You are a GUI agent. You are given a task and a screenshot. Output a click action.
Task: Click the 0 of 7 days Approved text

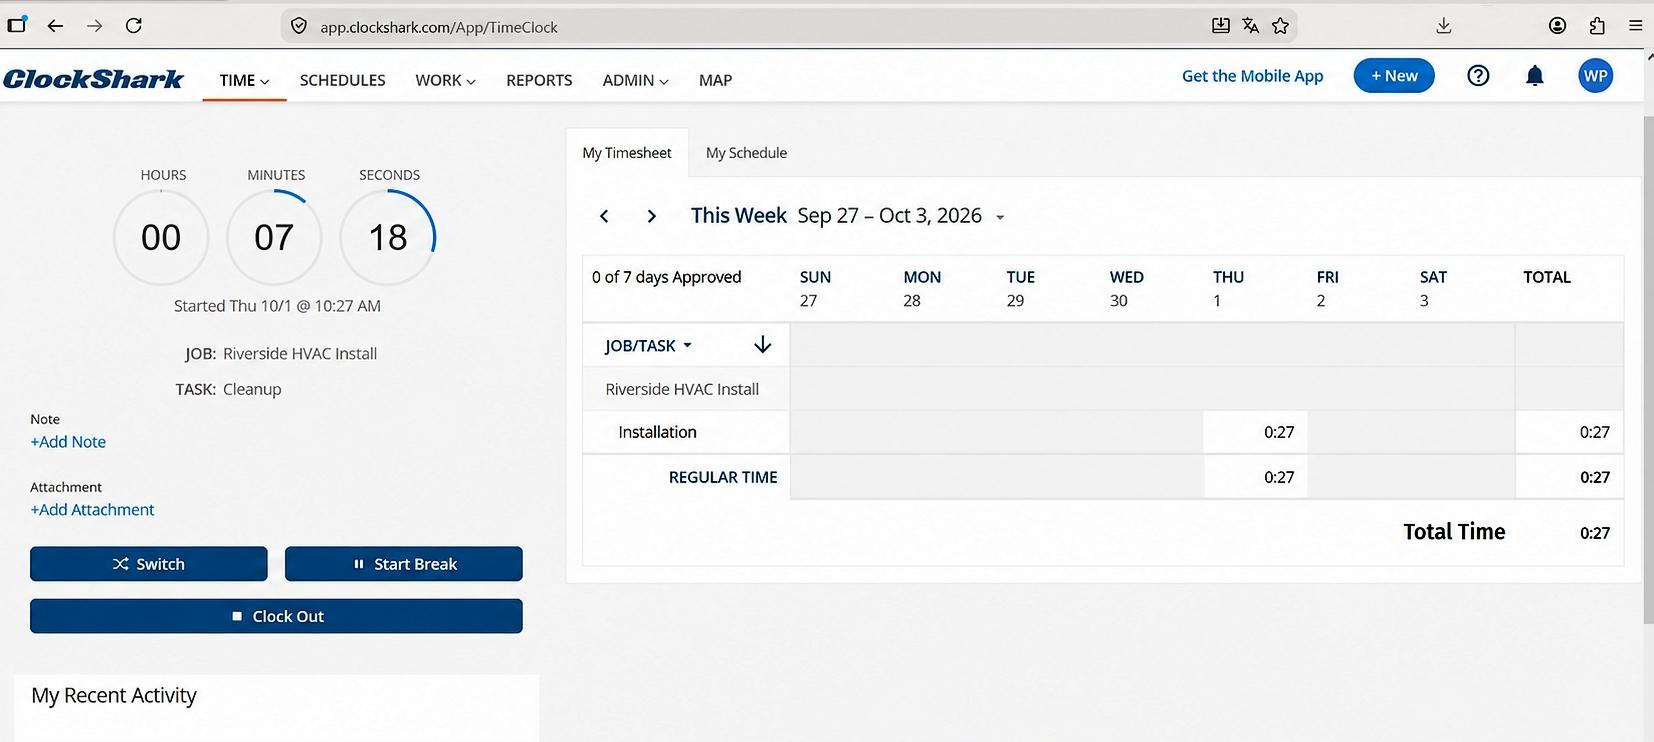pos(666,277)
